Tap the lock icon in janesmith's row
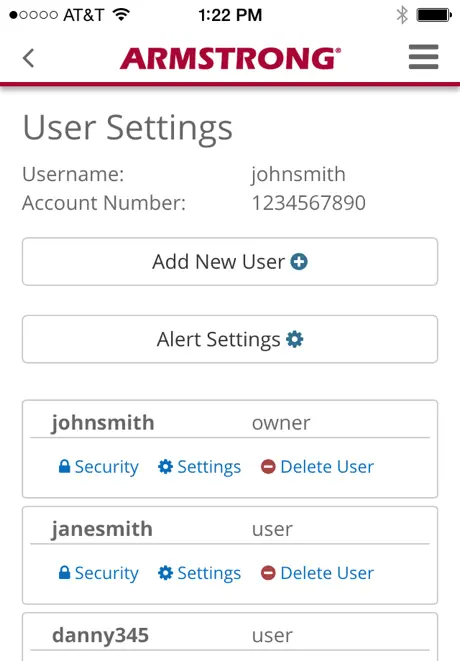 (x=64, y=572)
